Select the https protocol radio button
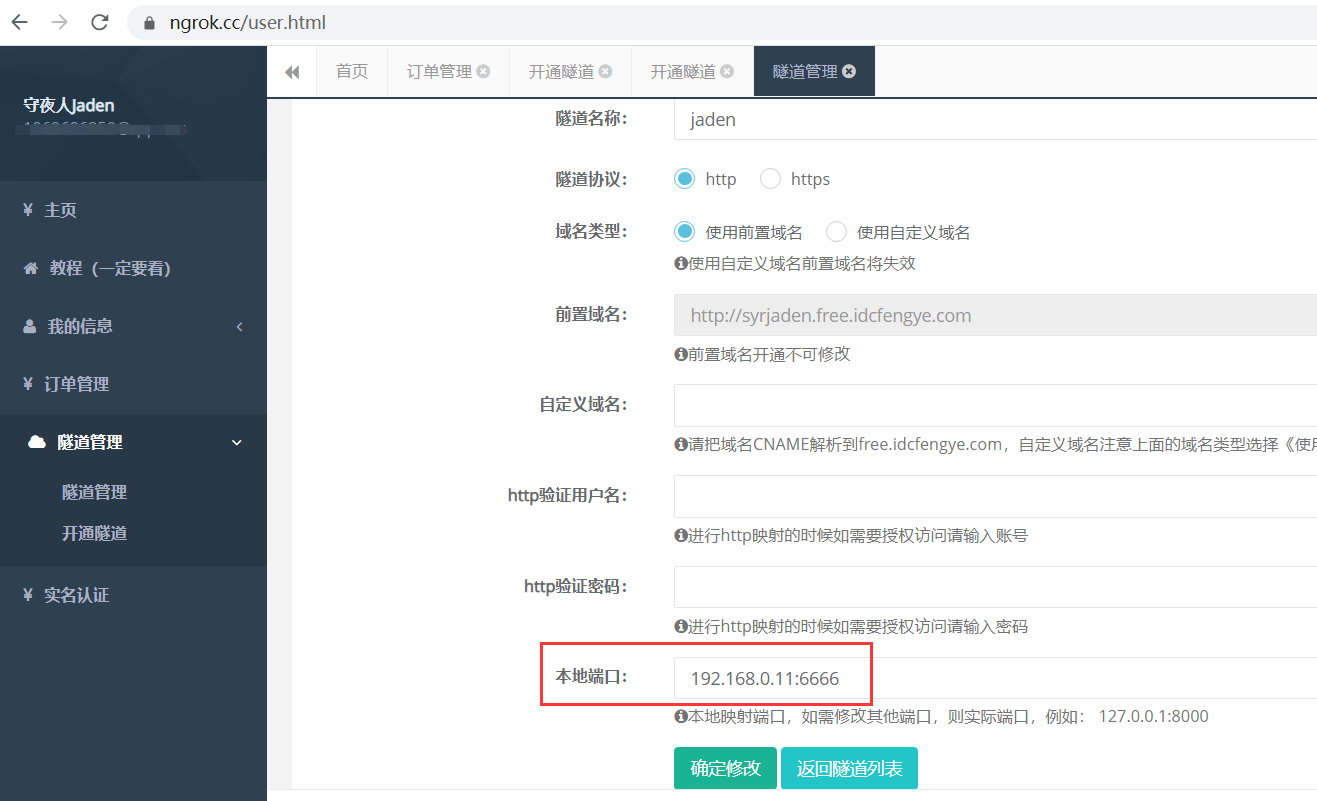Viewport: 1317px width, 801px height. (x=770, y=179)
